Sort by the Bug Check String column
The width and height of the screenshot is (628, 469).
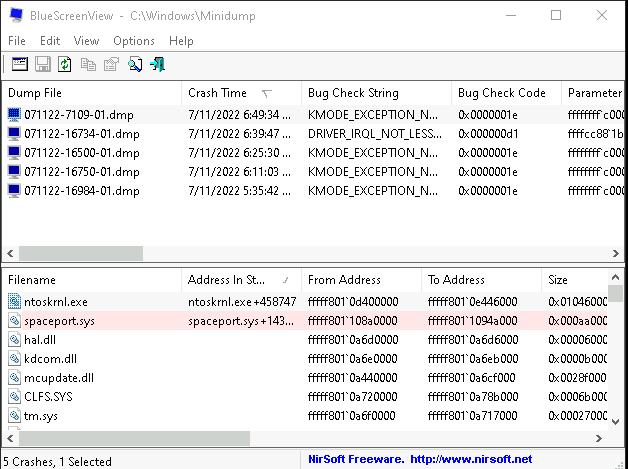376,93
